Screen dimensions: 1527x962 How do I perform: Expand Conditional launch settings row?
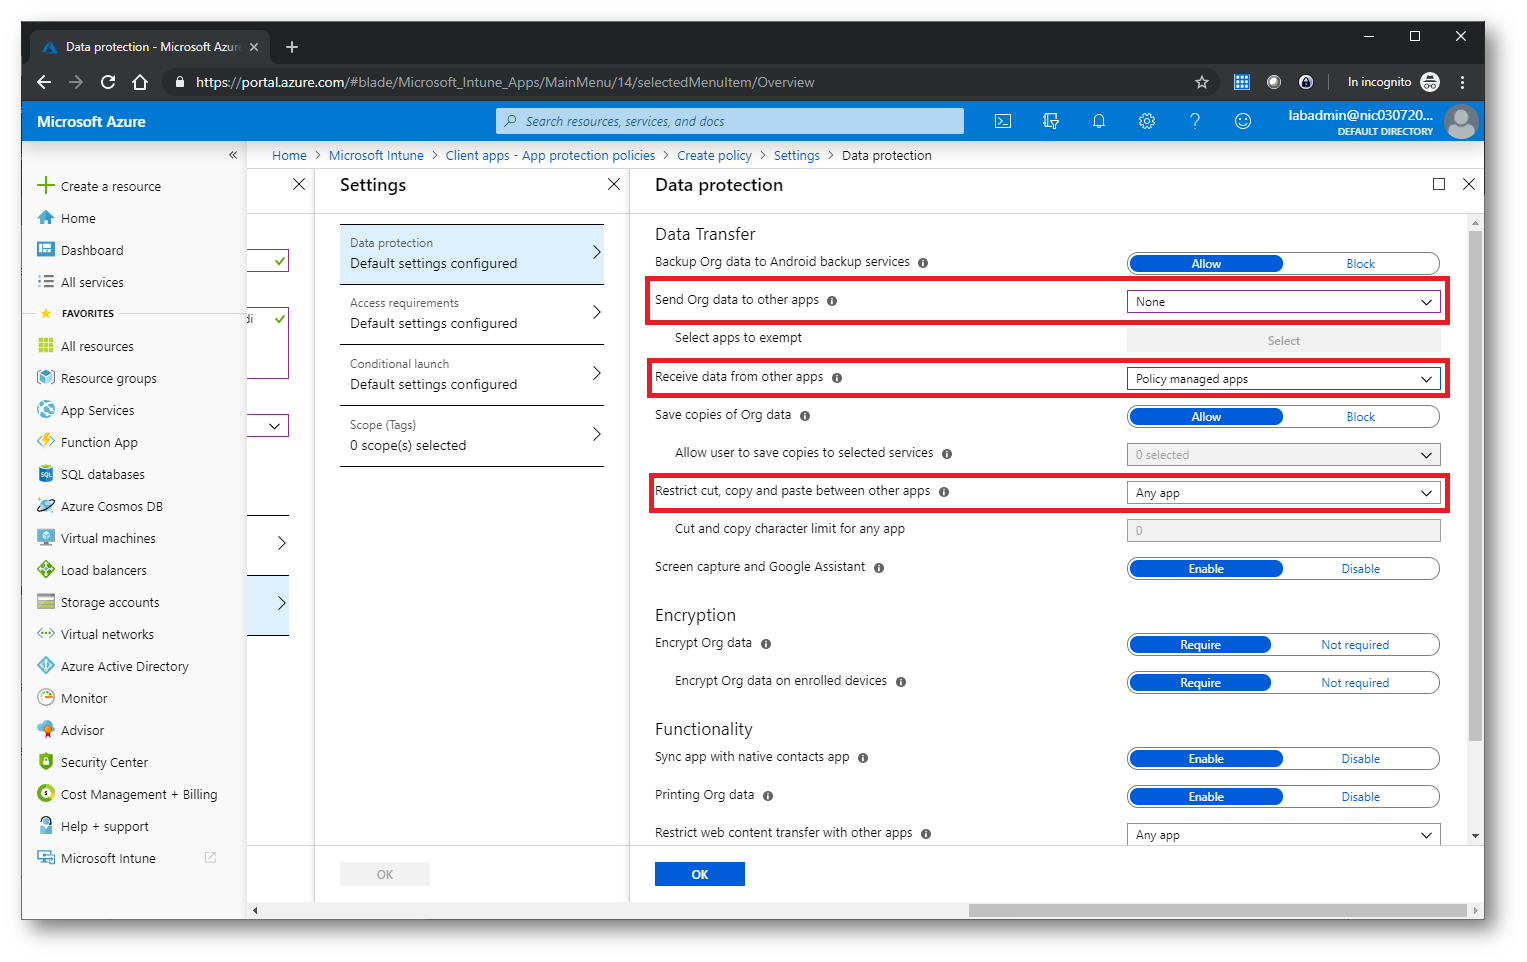tap(472, 375)
